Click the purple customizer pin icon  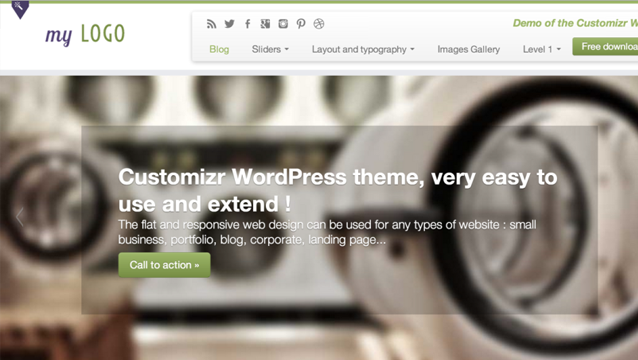(20, 9)
